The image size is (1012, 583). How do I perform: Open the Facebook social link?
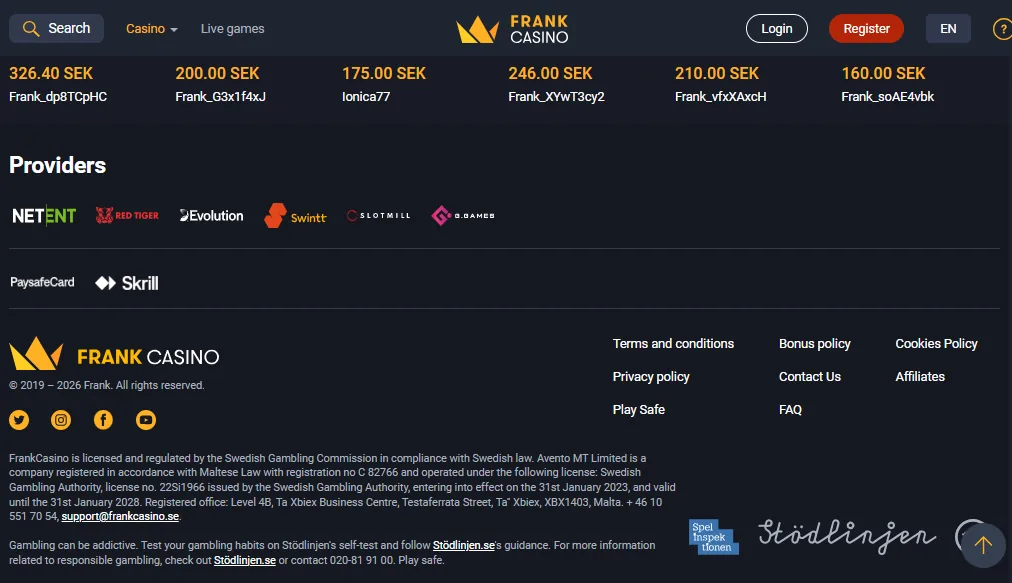point(103,420)
